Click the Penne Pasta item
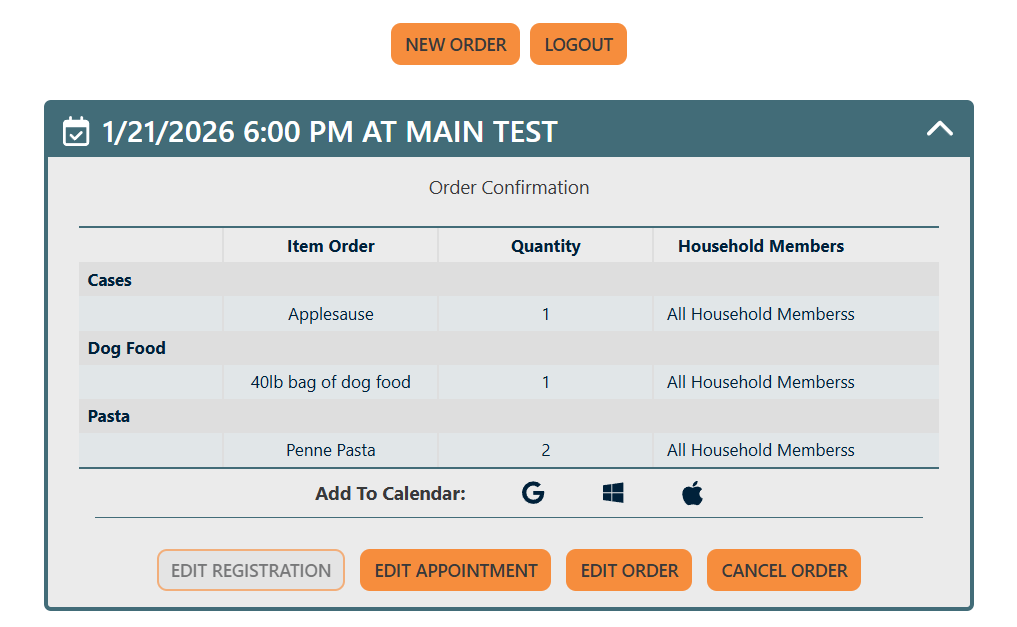This screenshot has width=1017, height=627. (x=331, y=450)
